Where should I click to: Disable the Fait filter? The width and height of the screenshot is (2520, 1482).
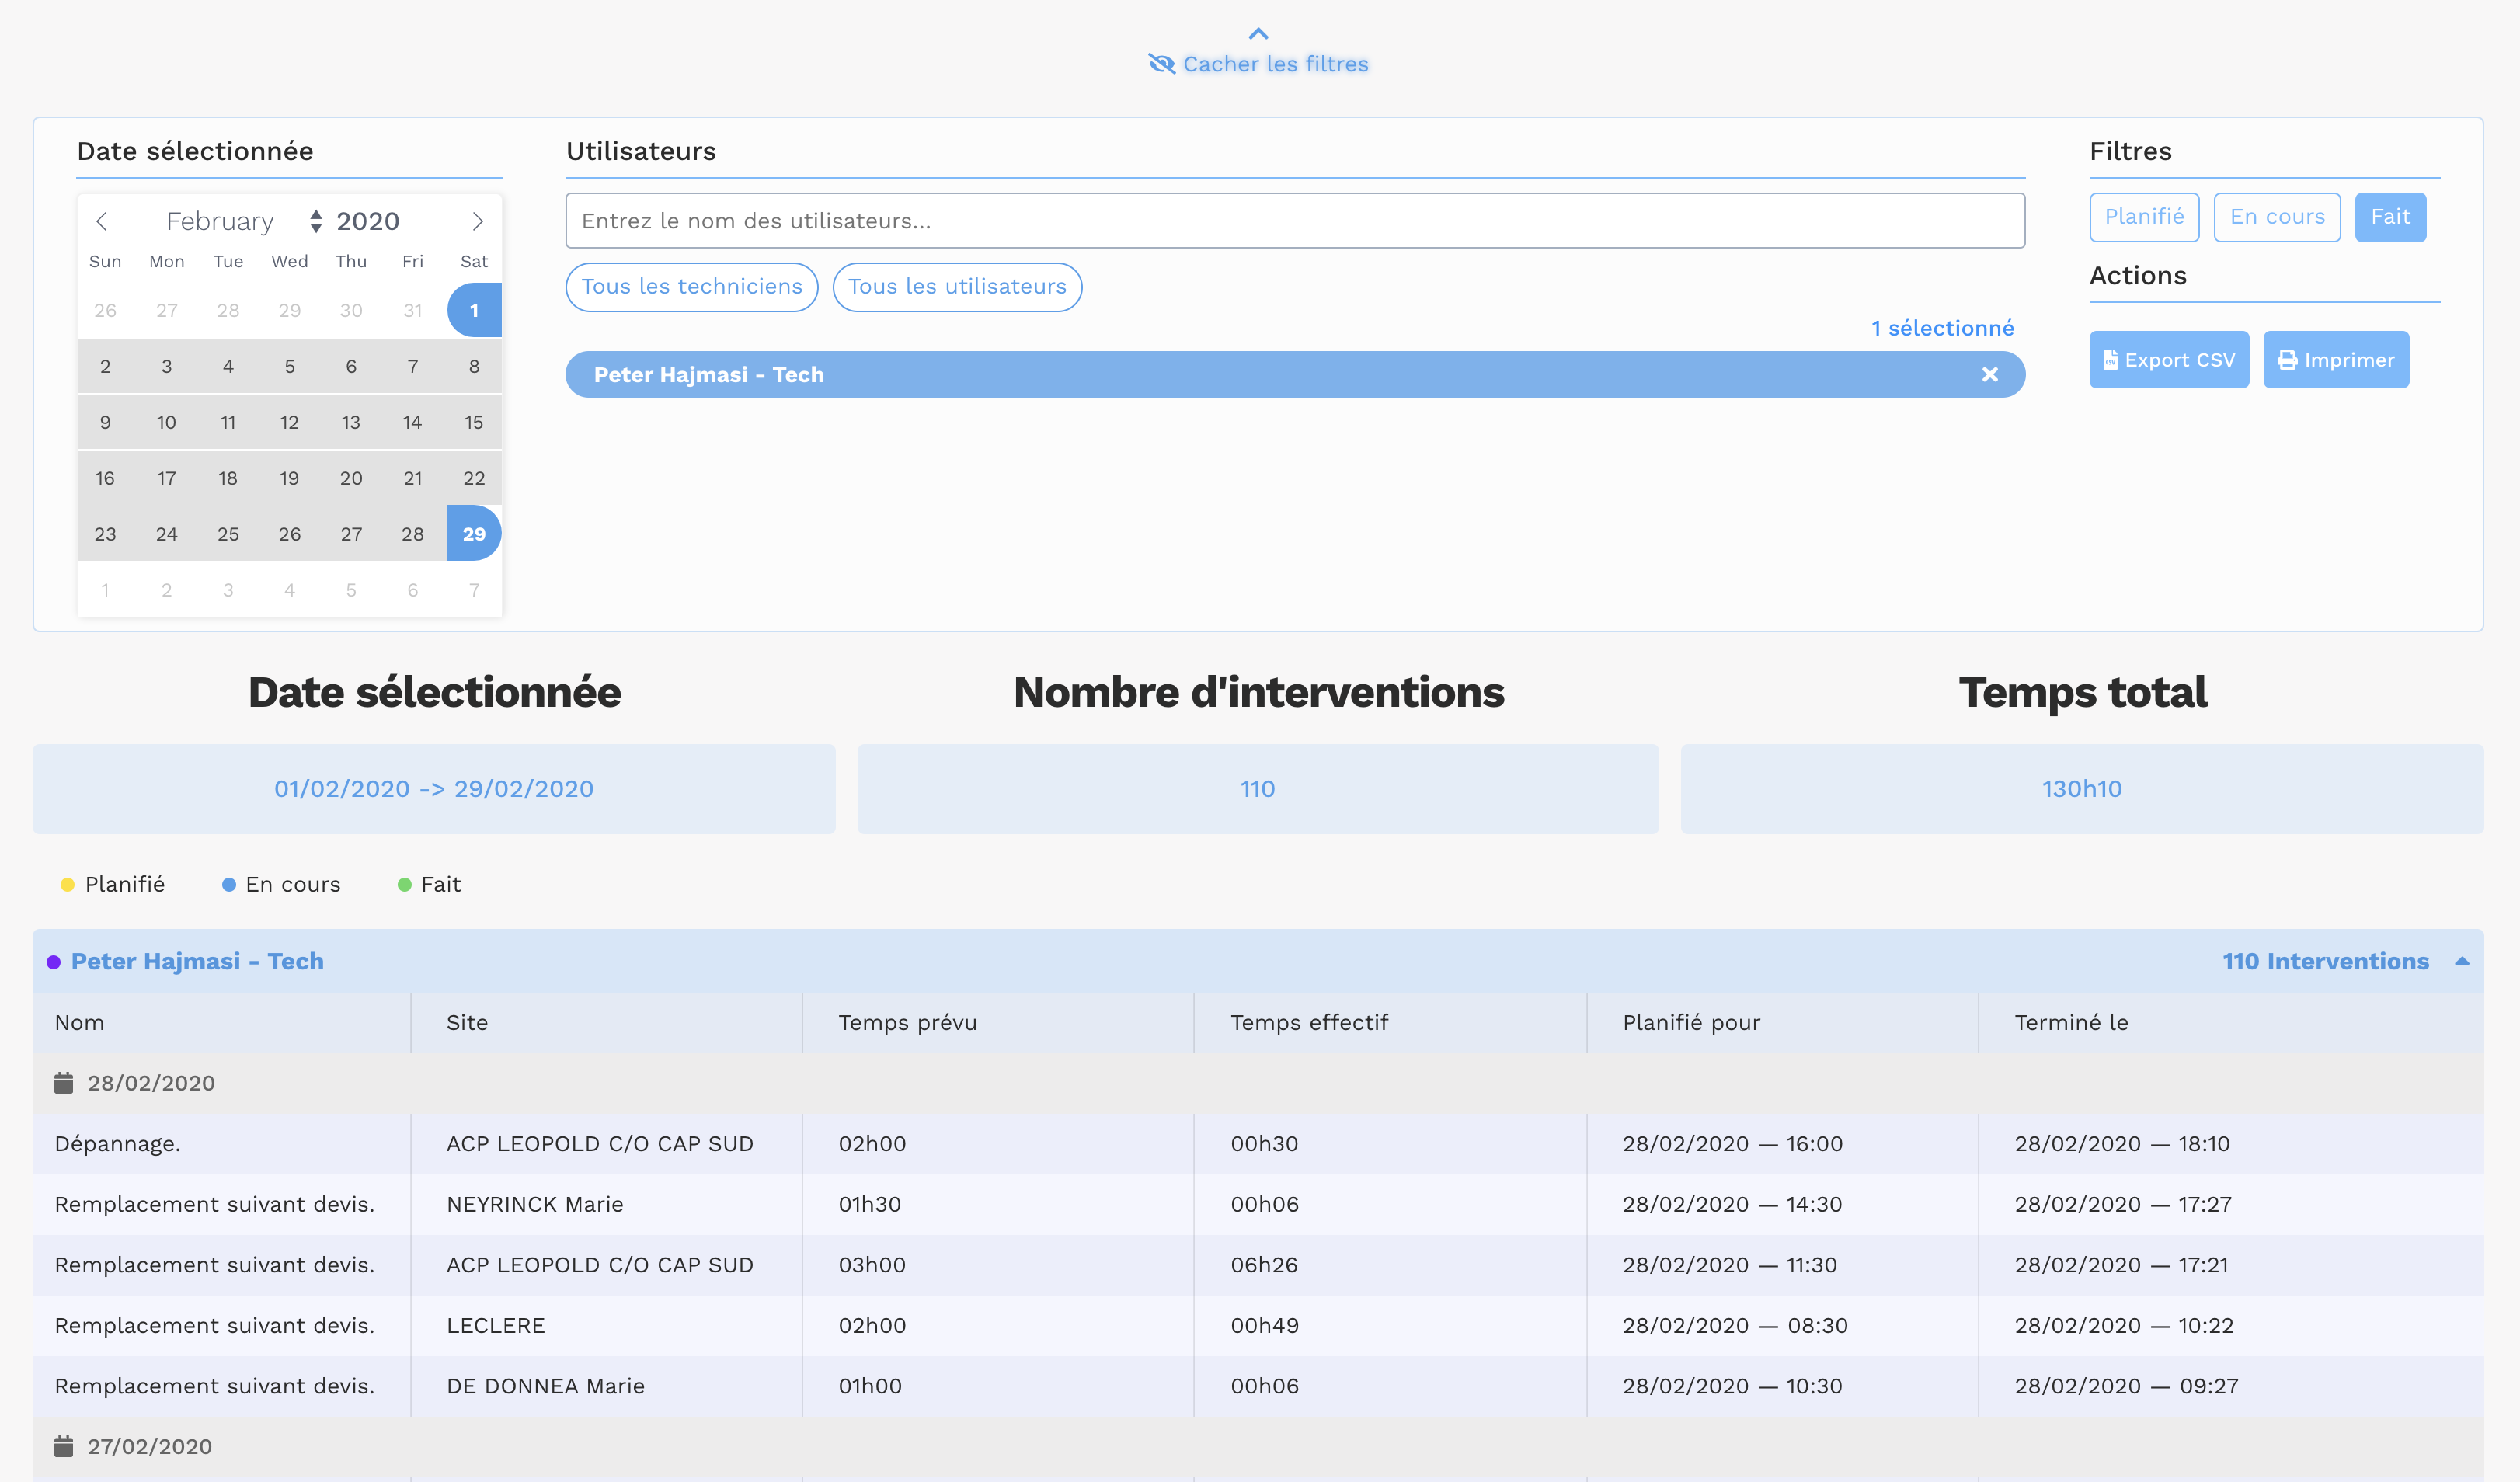[2389, 217]
